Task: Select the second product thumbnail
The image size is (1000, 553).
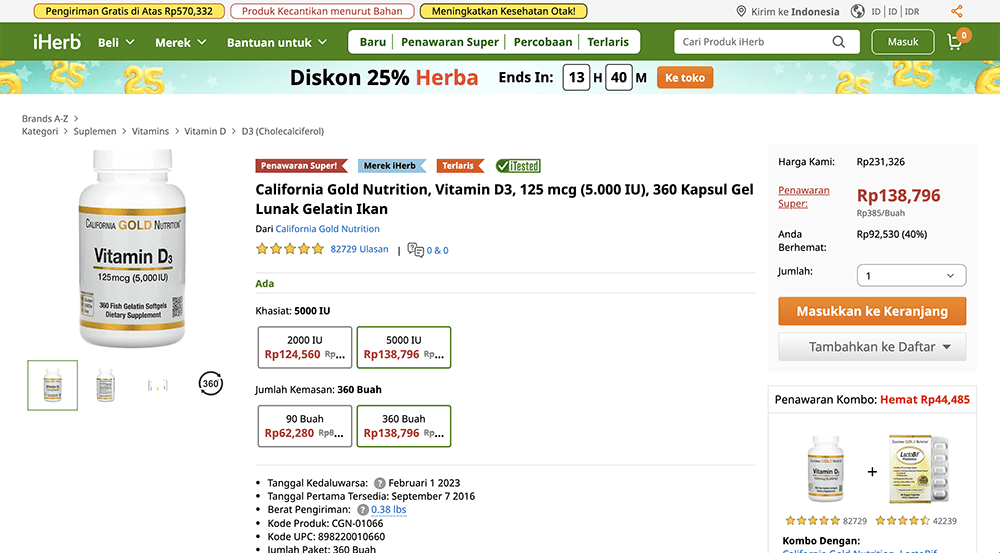Action: pos(105,385)
